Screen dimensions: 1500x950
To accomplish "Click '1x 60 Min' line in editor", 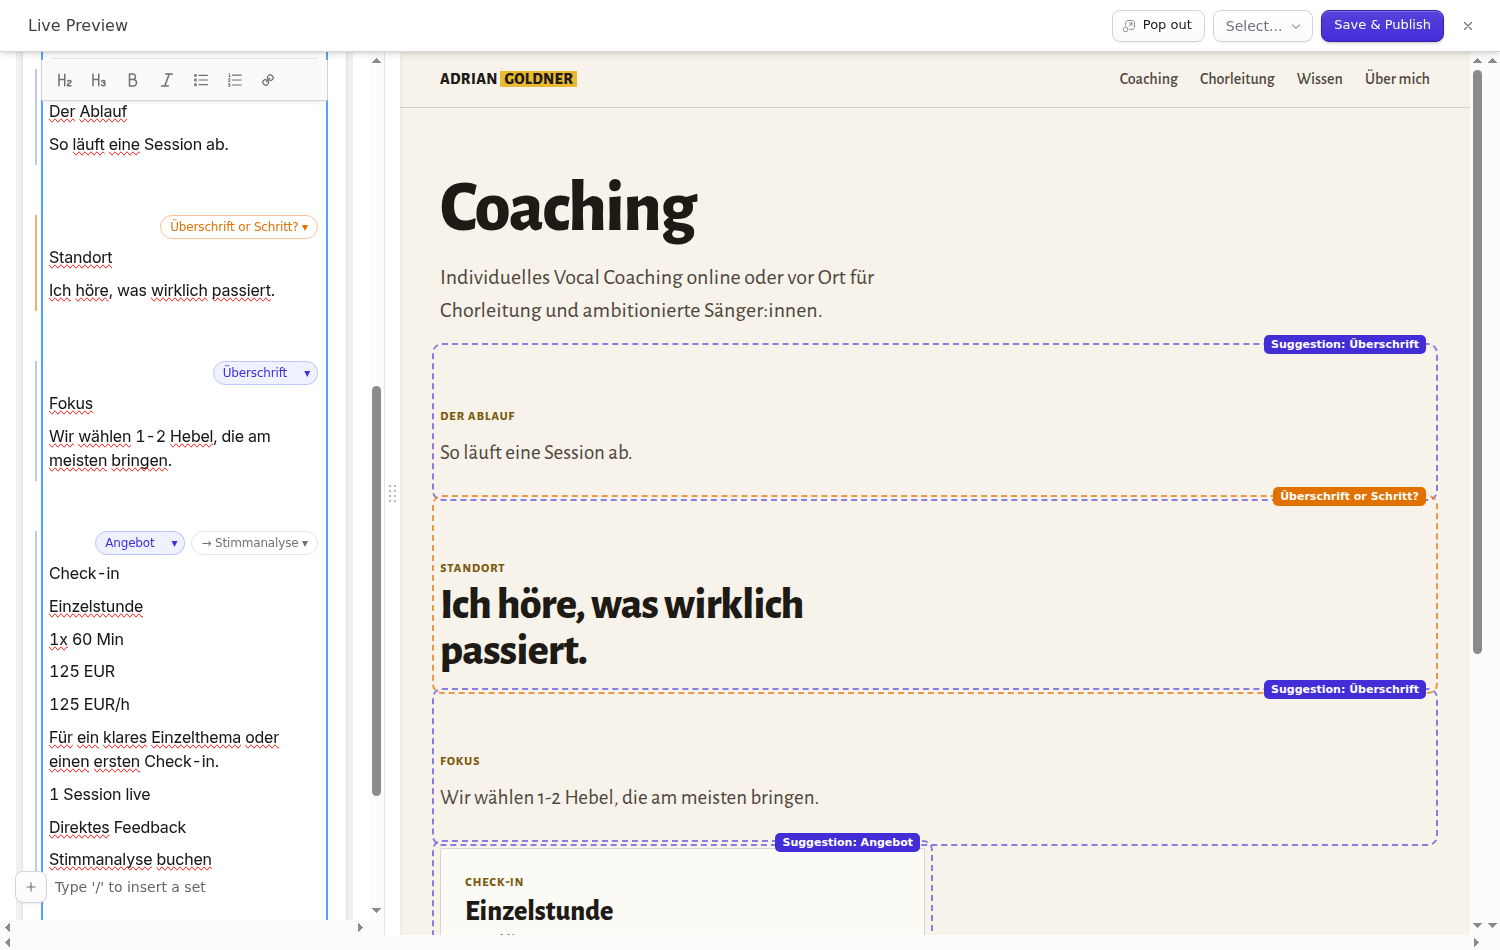I will [x=87, y=640].
